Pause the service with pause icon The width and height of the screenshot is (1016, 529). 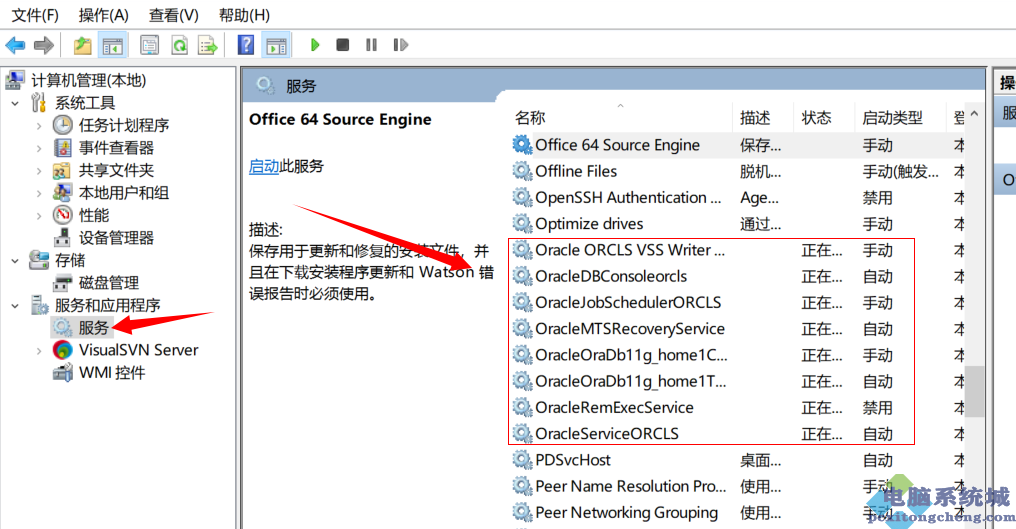tap(371, 45)
